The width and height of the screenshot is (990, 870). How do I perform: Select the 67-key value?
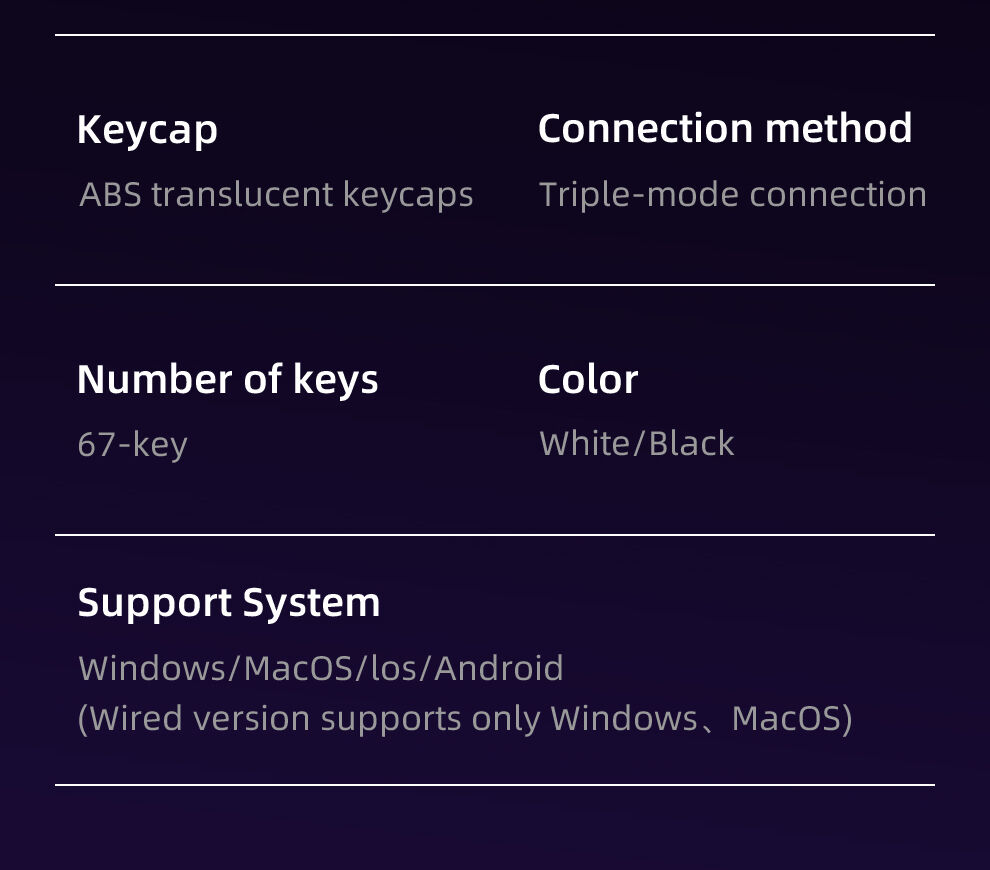coord(133,445)
